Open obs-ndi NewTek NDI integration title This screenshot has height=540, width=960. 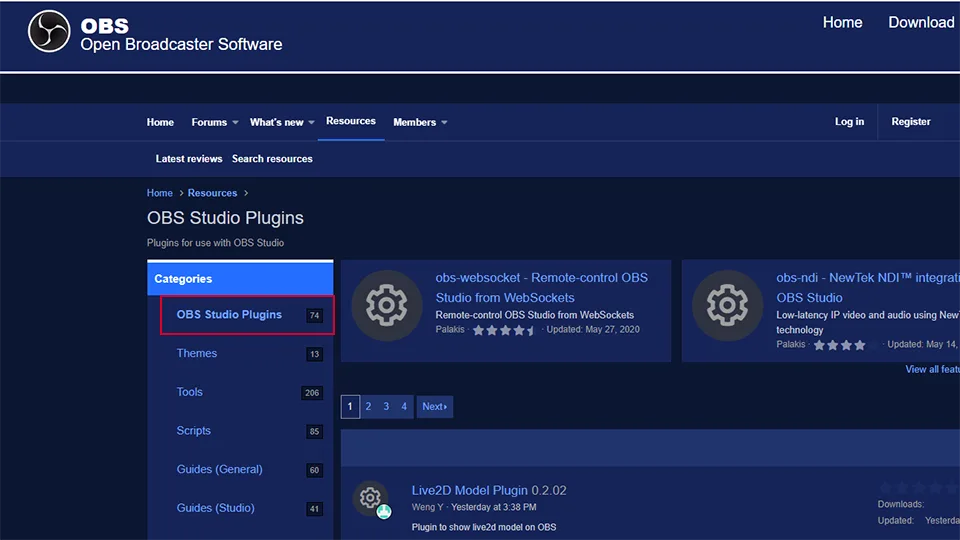click(868, 288)
